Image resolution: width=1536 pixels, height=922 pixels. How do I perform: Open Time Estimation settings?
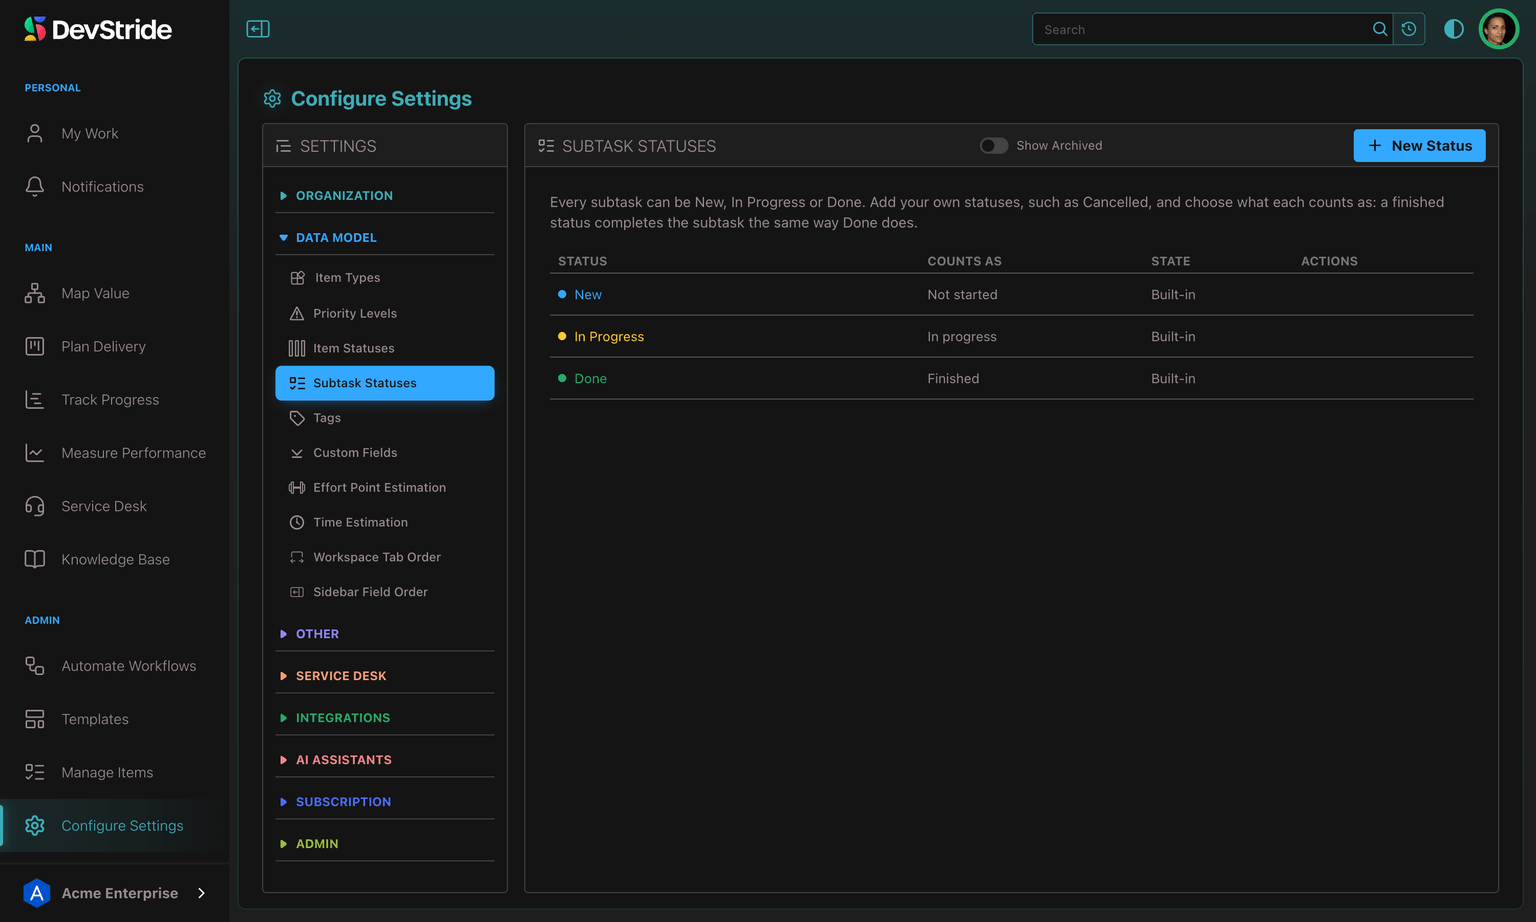[x=385, y=522]
